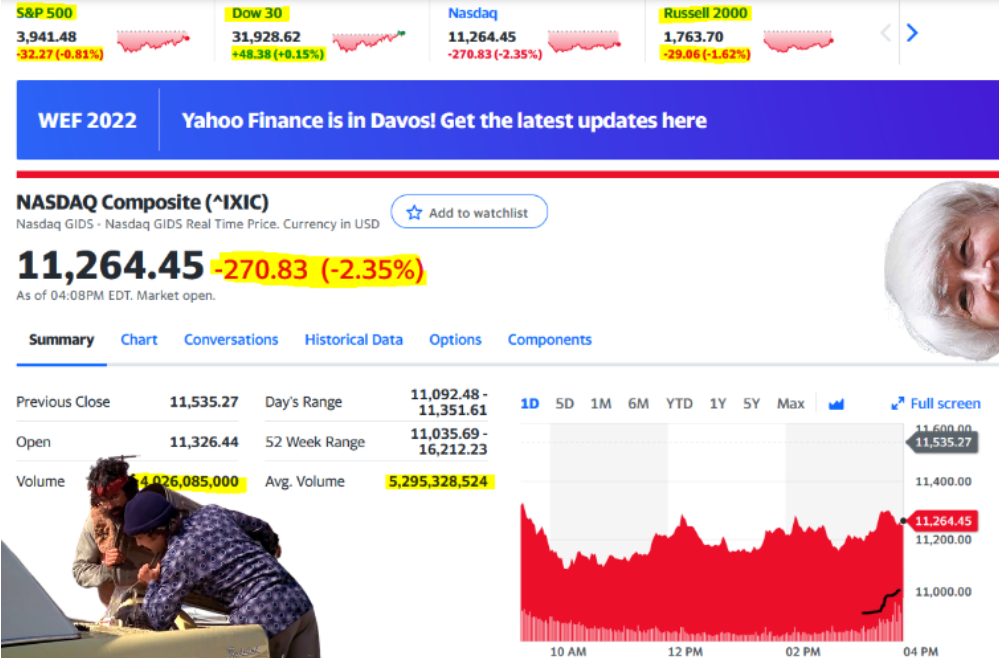Switch to the Chart tab
Viewport: 999px width, 658px height.
tap(139, 340)
